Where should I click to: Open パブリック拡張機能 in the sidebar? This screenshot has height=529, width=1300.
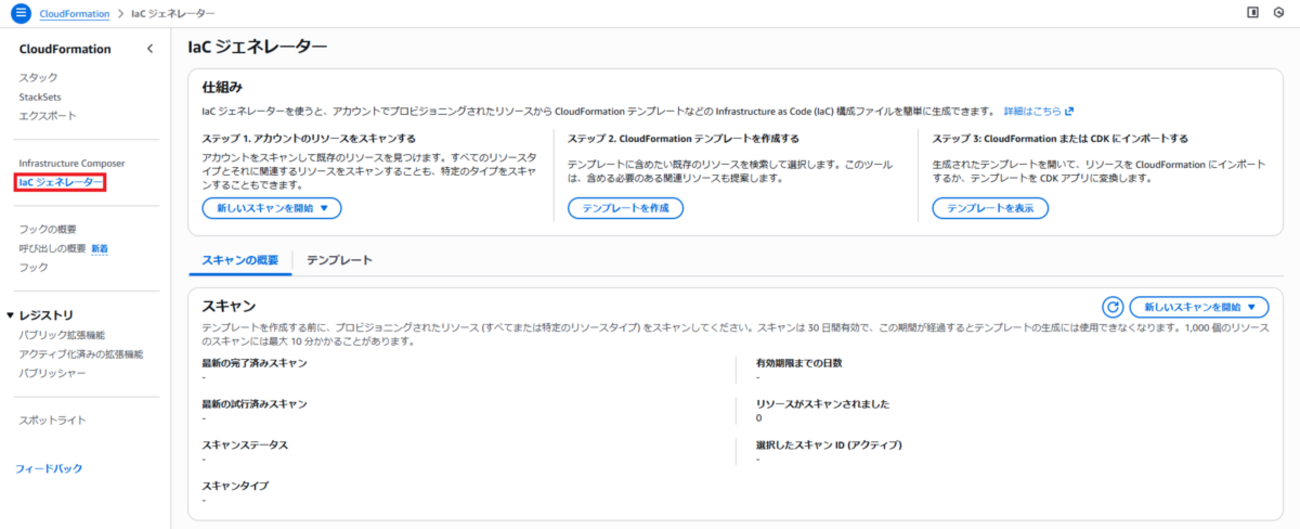tap(61, 335)
